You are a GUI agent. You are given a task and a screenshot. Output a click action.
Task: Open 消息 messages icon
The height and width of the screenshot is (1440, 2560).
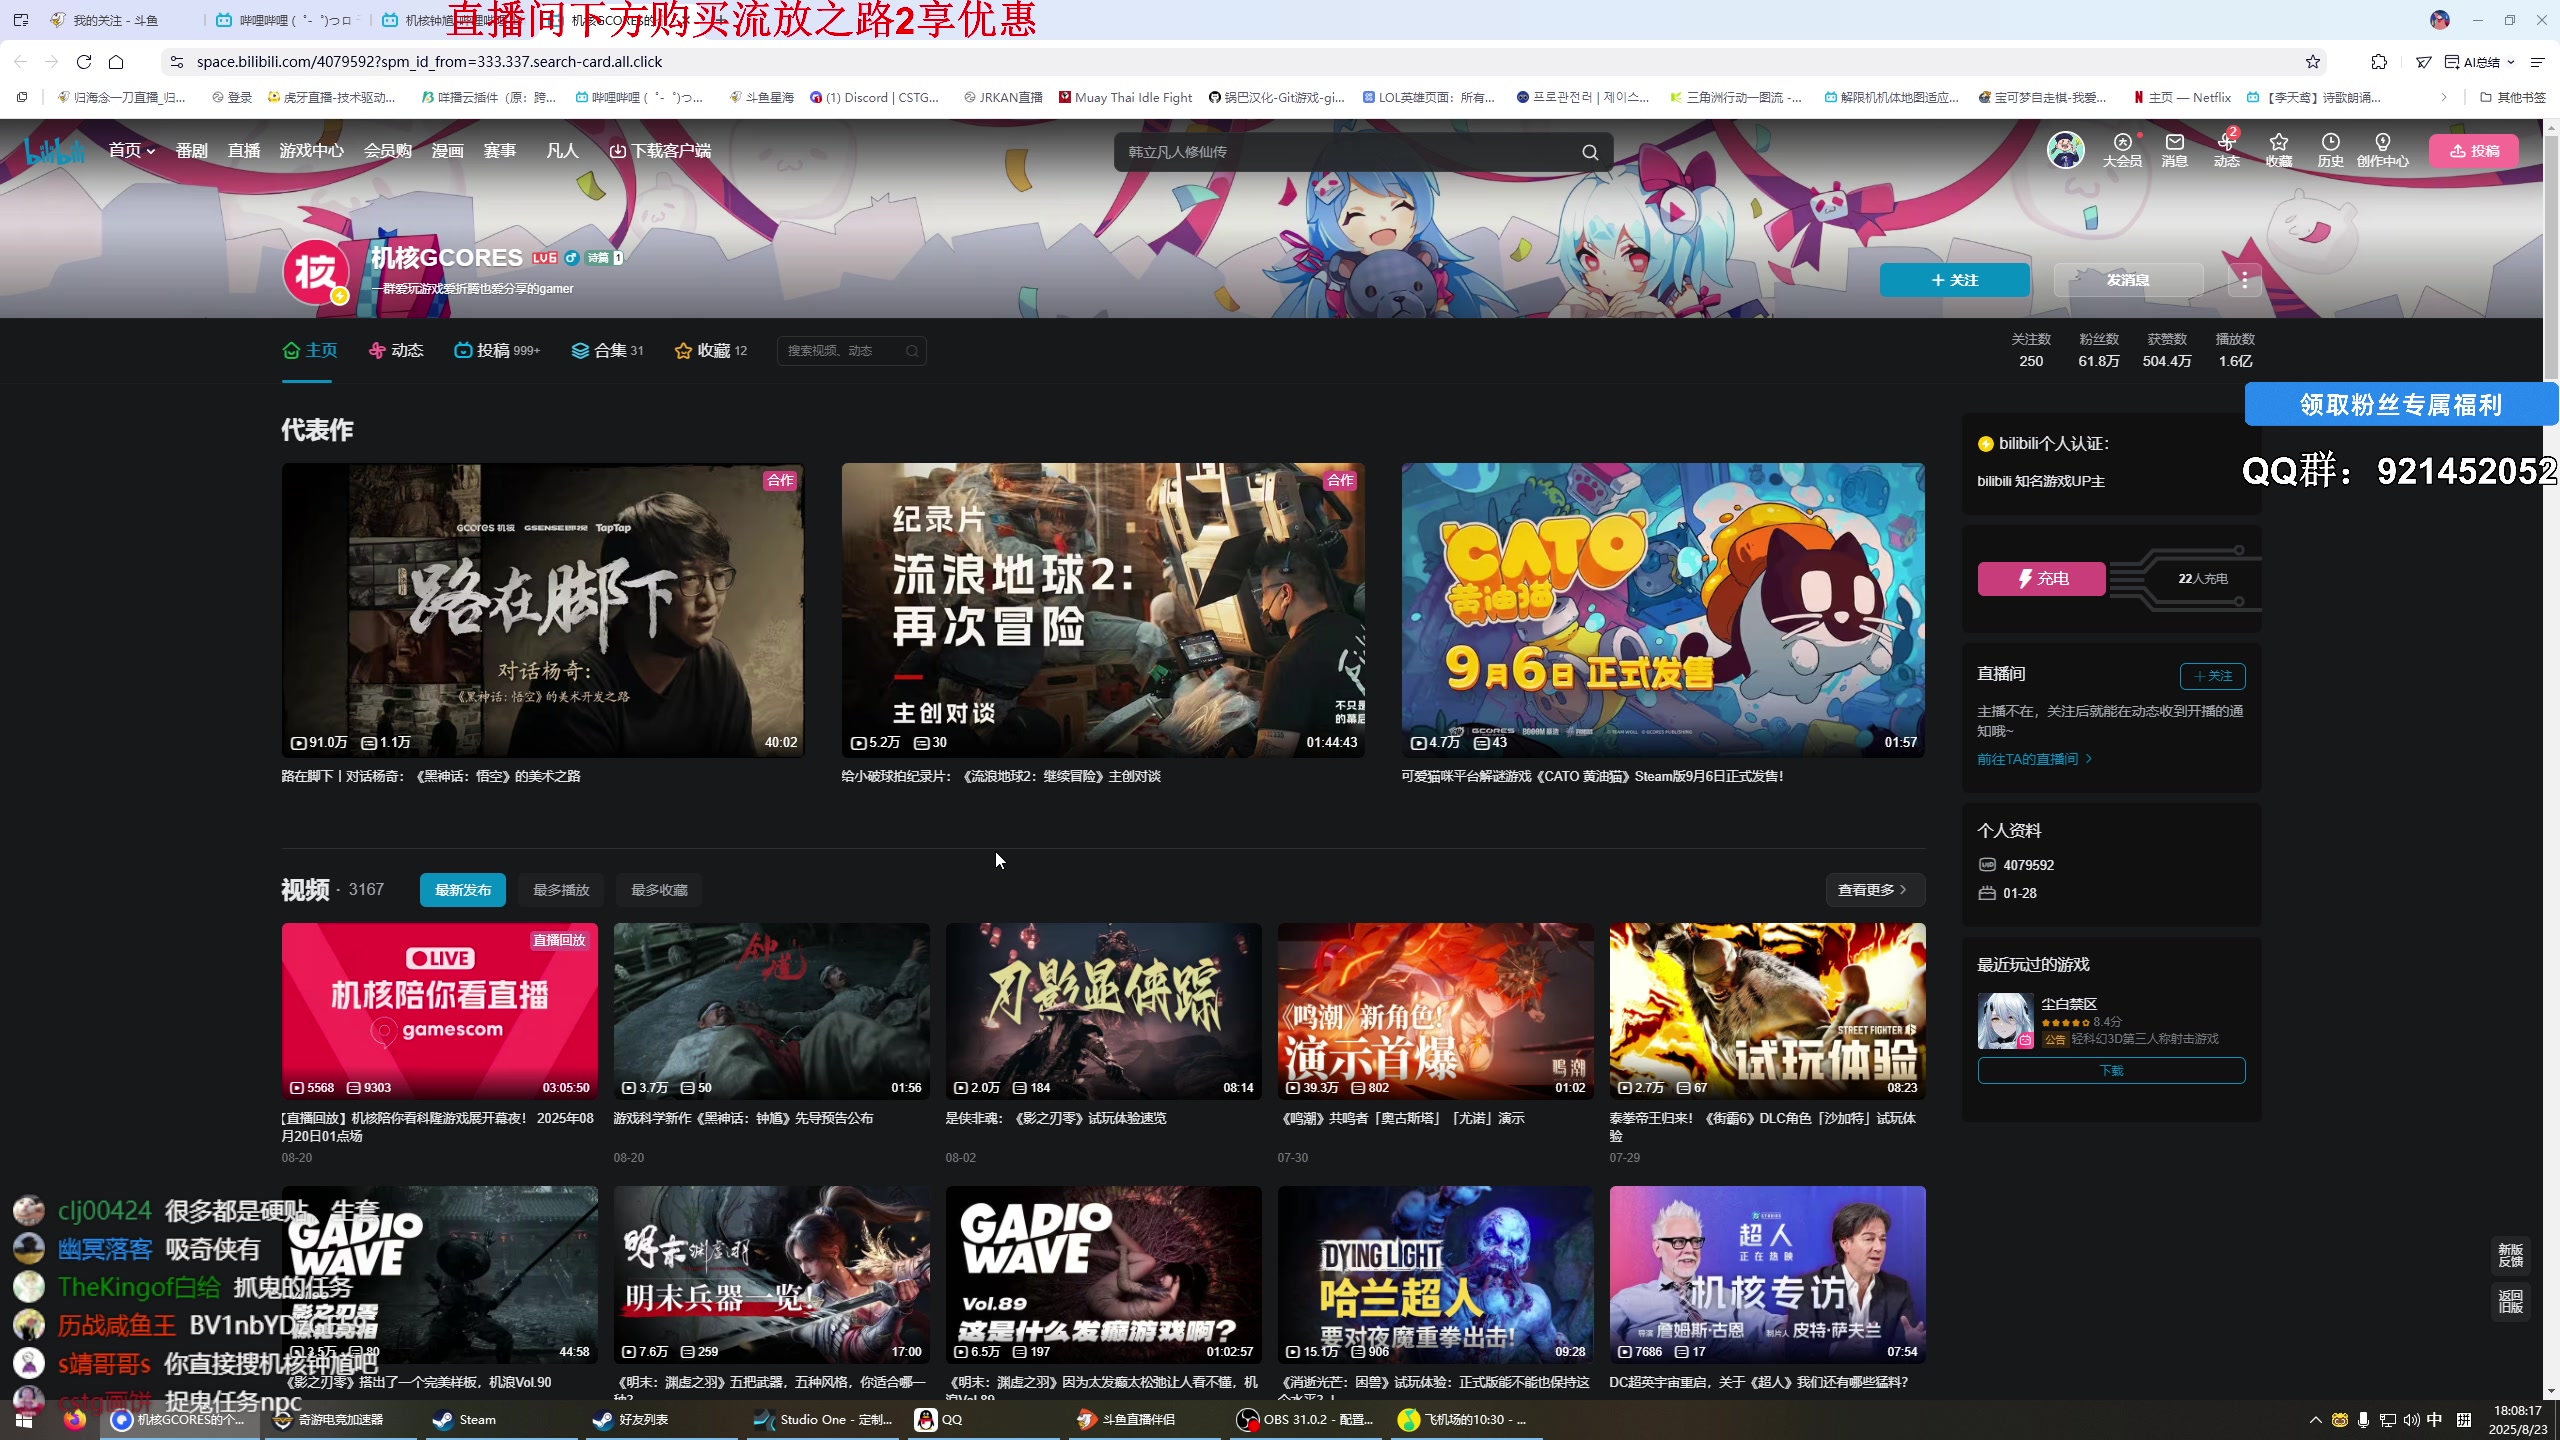tap(2174, 150)
